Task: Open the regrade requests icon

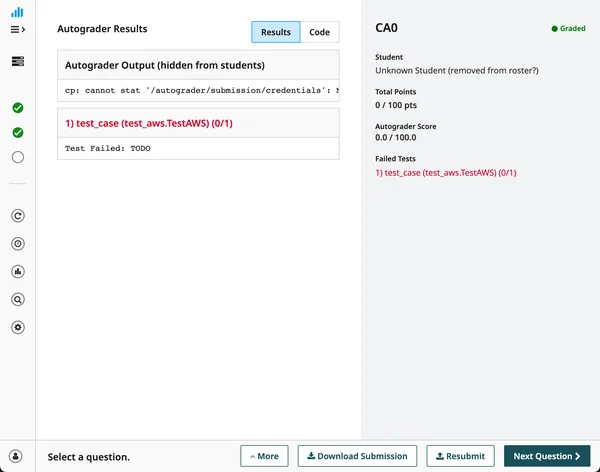Action: coord(18,216)
